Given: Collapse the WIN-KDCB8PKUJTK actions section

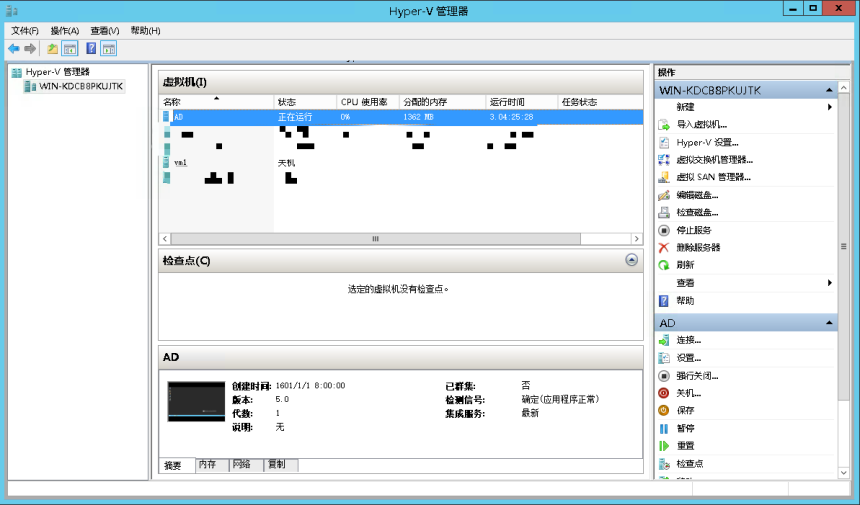Looking at the screenshot, I should click(x=829, y=90).
